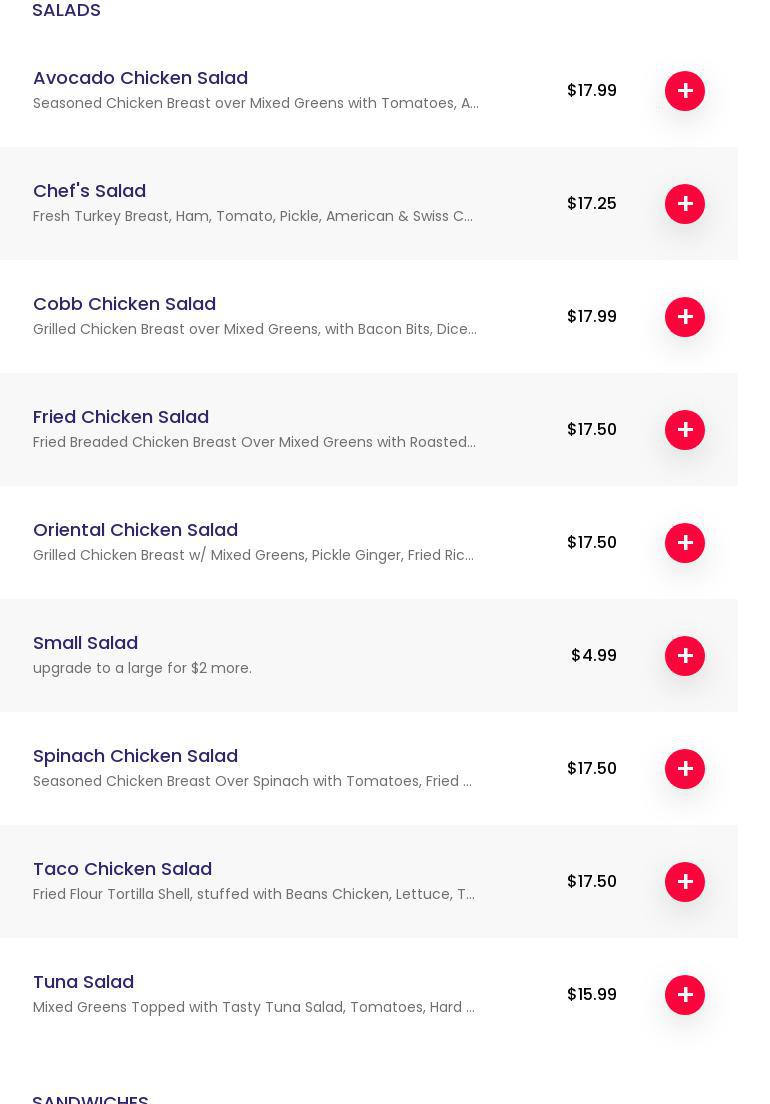Add Avocado Chicken Salad with plus icon
770x1104 pixels.
click(685, 91)
